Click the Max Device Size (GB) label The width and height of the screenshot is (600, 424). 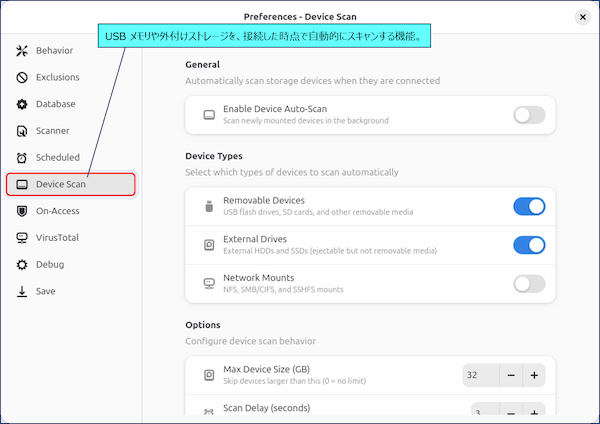tap(267, 369)
